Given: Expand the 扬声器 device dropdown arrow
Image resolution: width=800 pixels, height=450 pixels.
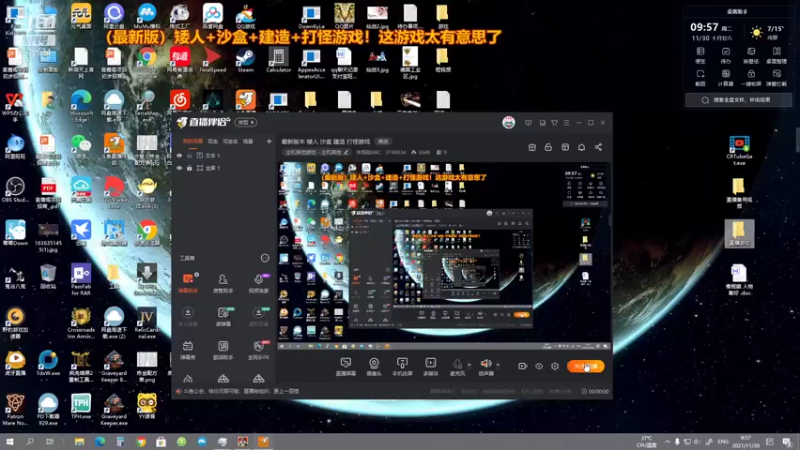Looking at the screenshot, I should [498, 365].
